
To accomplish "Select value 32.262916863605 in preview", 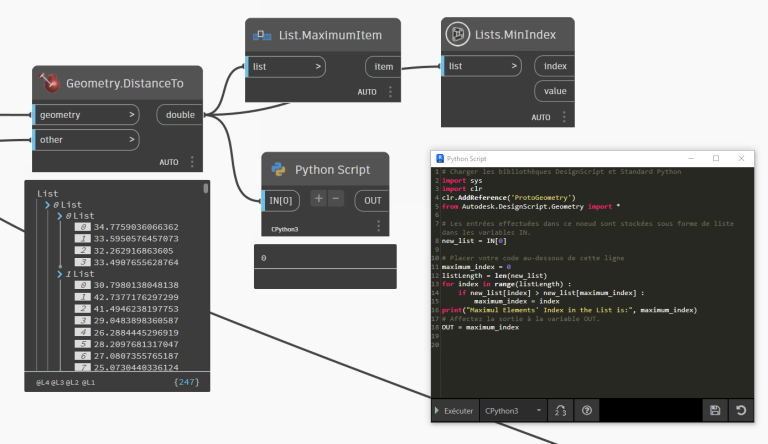I will pos(133,250).
